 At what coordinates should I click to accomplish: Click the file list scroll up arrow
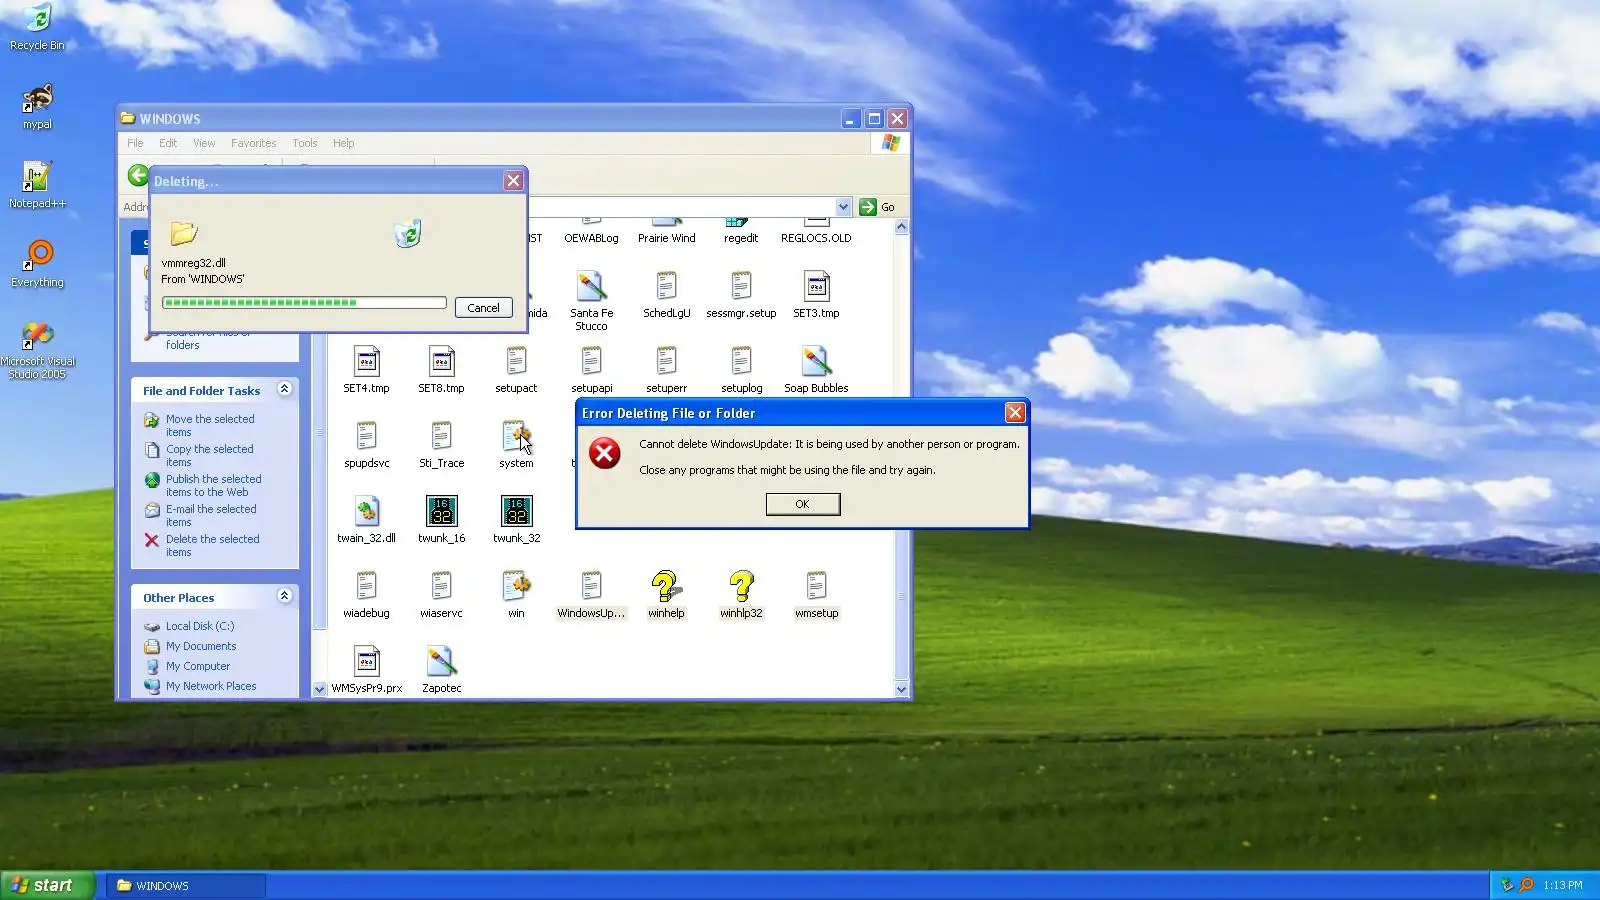click(x=901, y=227)
